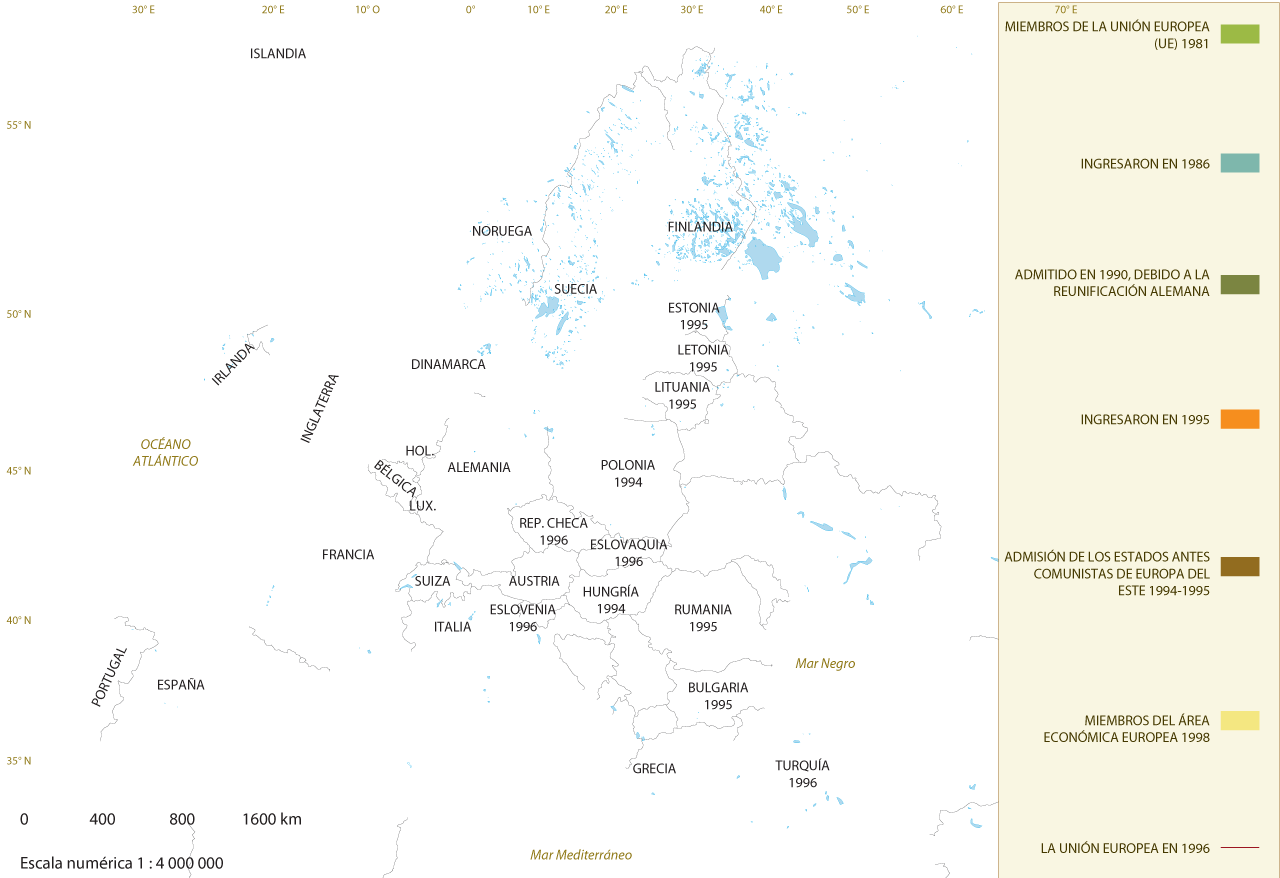Click the green 1981 EU members legend swatch

pyautogui.click(x=1239, y=34)
